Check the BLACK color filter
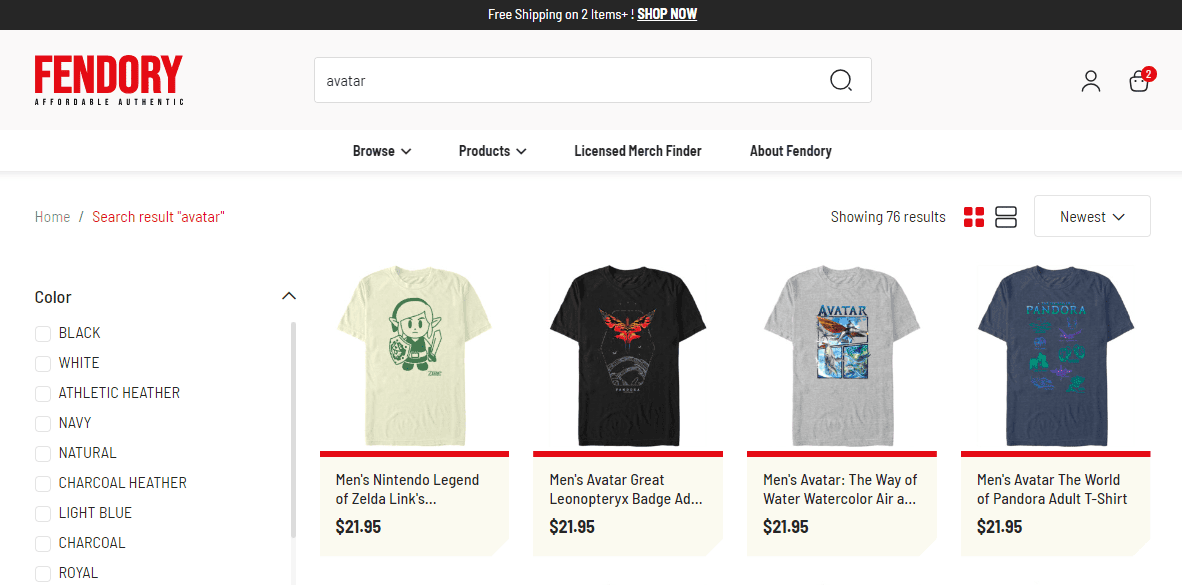The image size is (1182, 585). (x=43, y=333)
